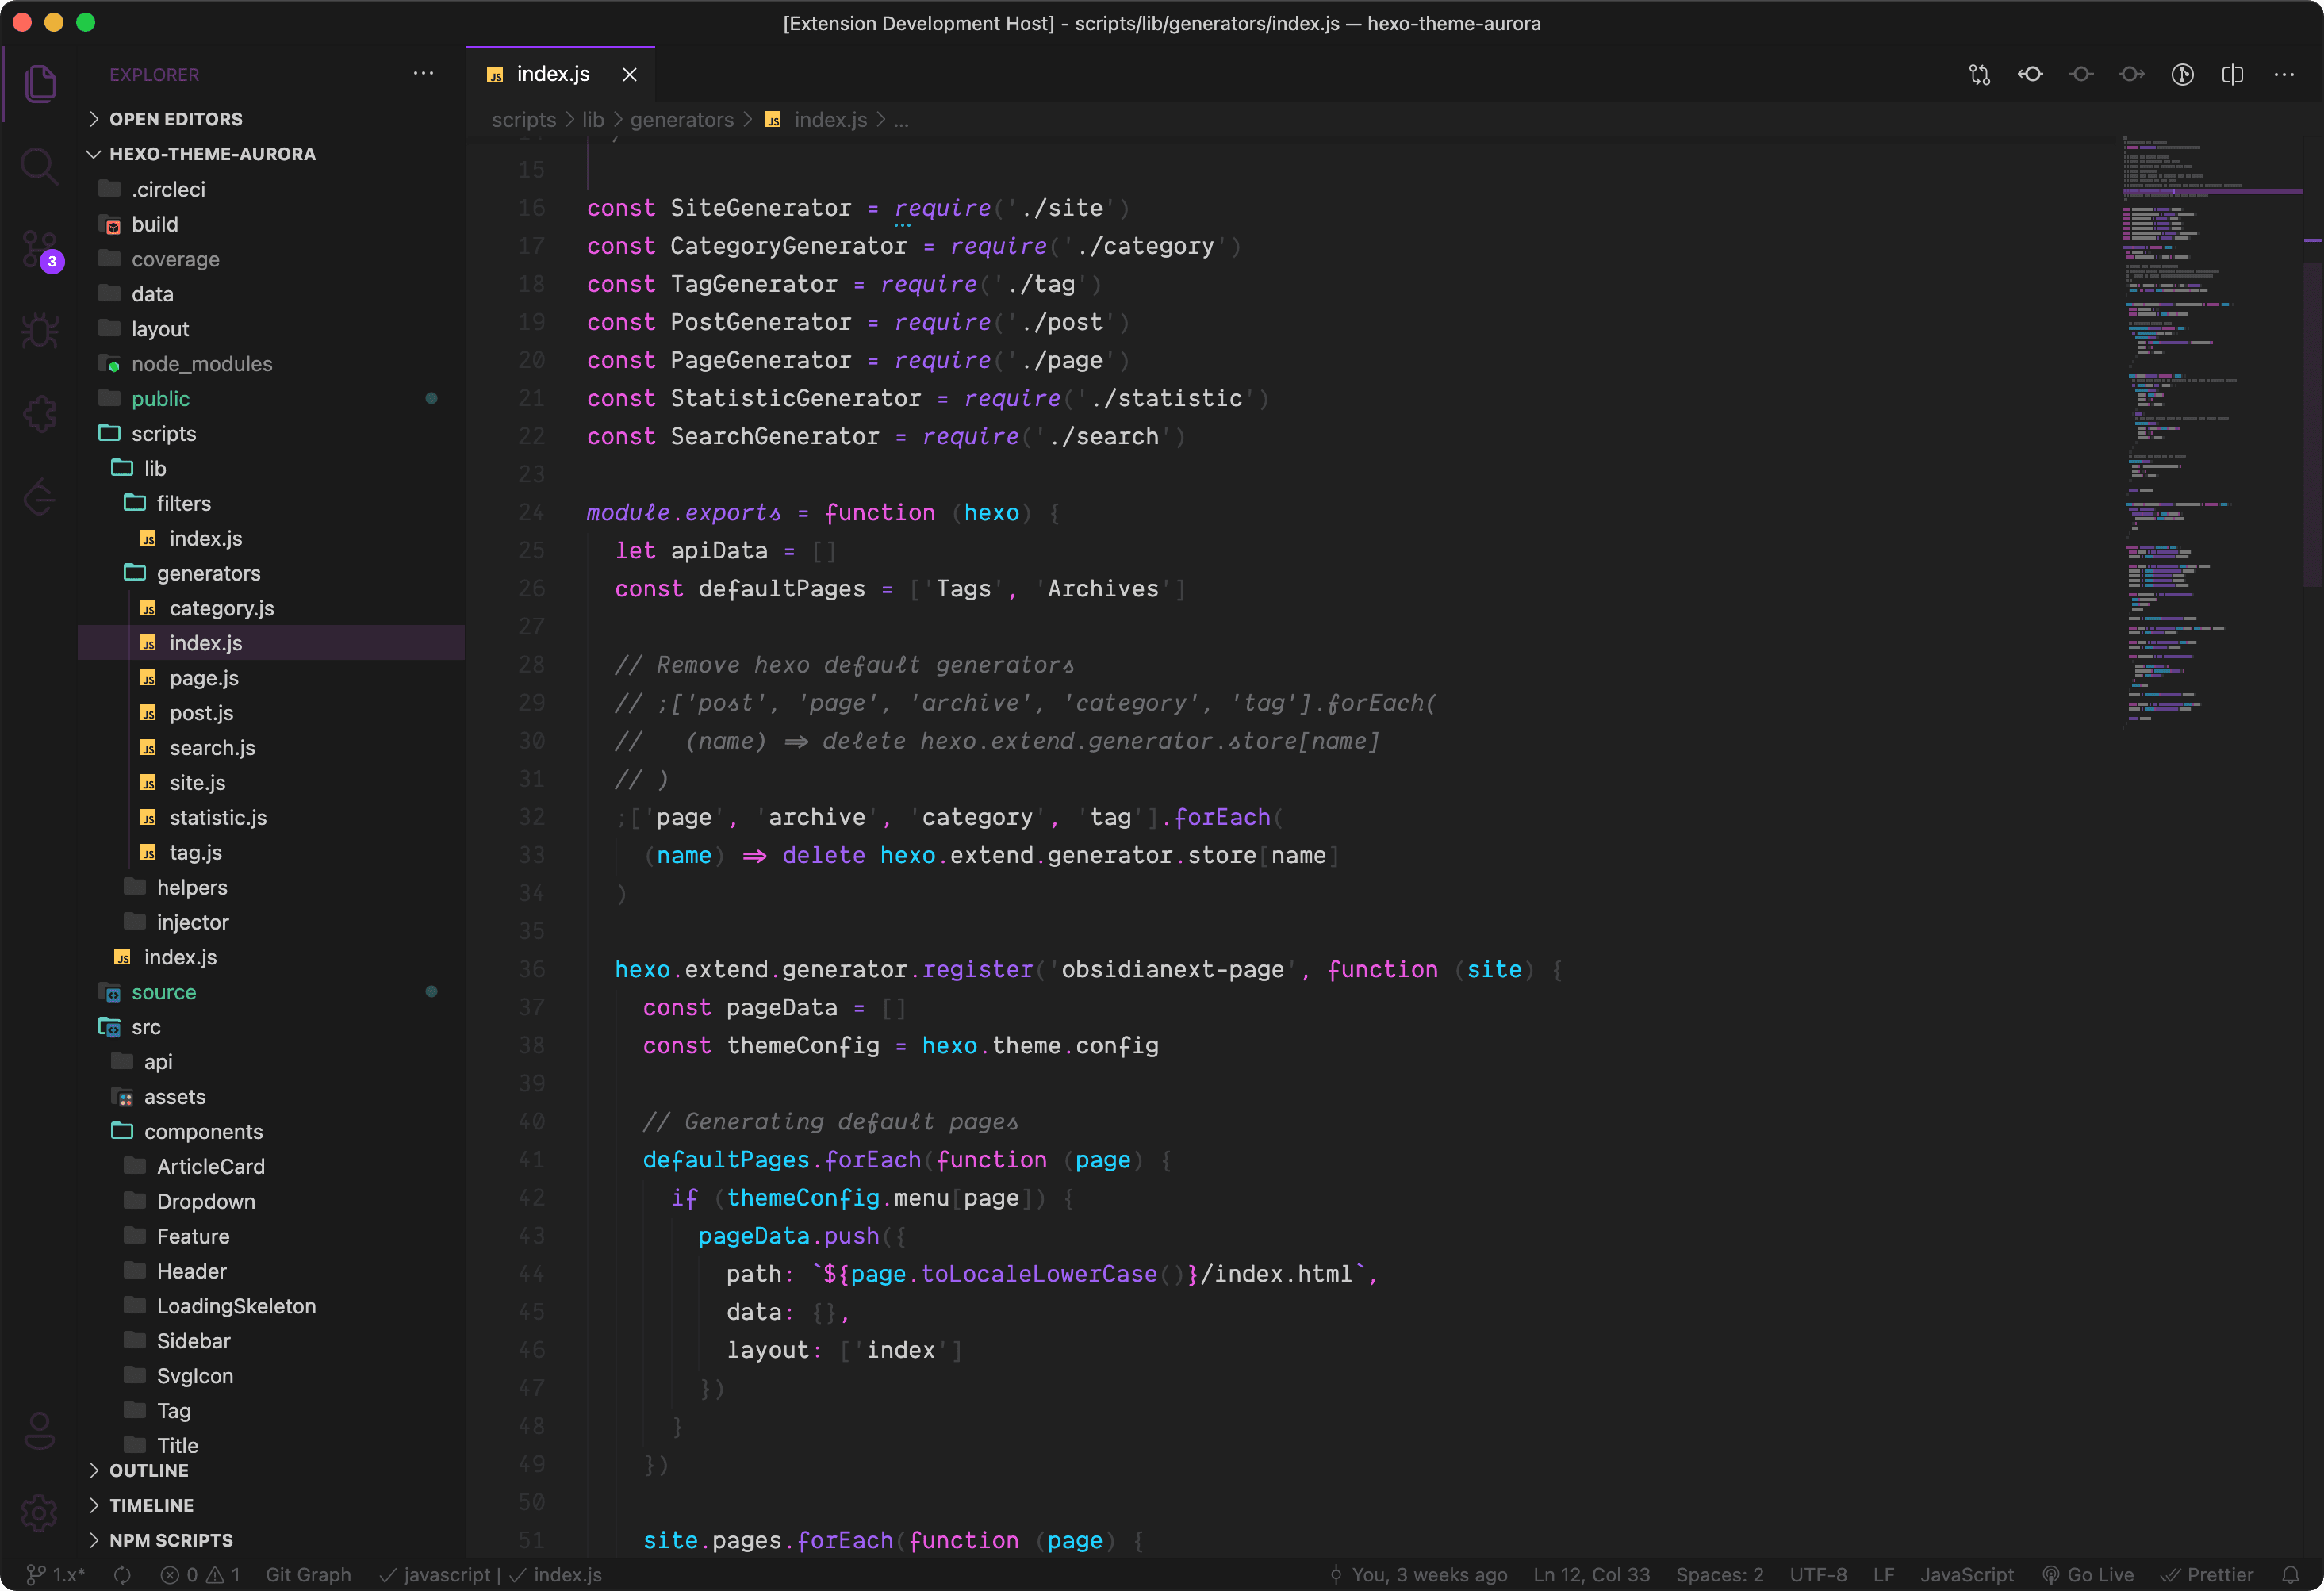The image size is (2324, 1591).
Task: Open the Extensions view in the activity bar
Action: click(x=40, y=414)
